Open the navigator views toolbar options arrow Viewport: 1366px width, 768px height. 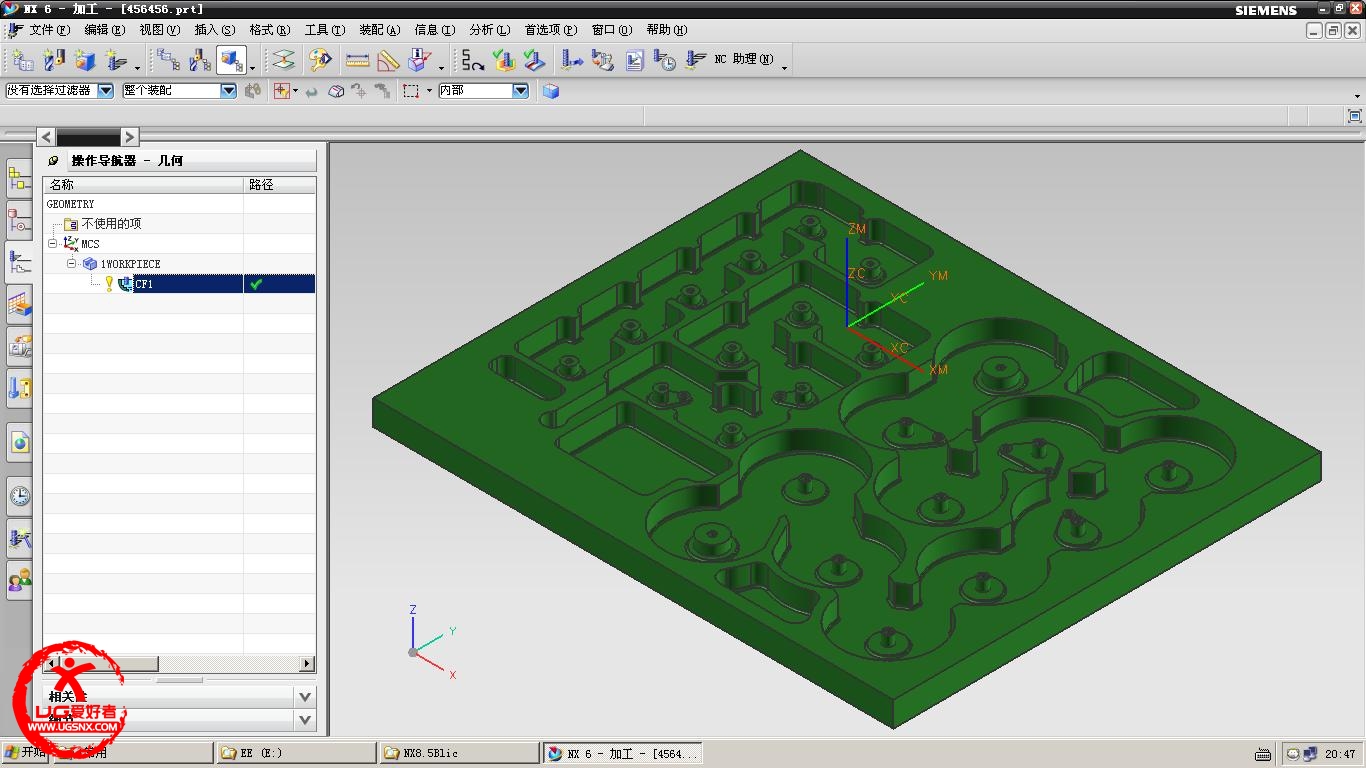[x=252, y=67]
